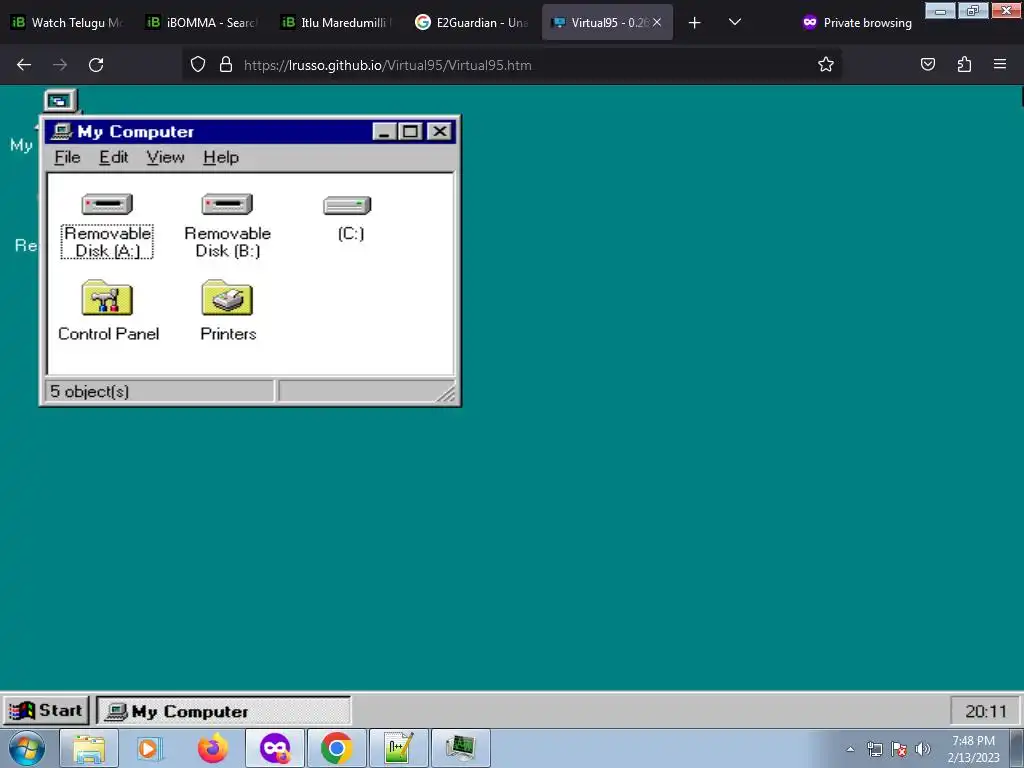Open the Edit menu in My Computer
The image size is (1024, 768).
(x=114, y=157)
